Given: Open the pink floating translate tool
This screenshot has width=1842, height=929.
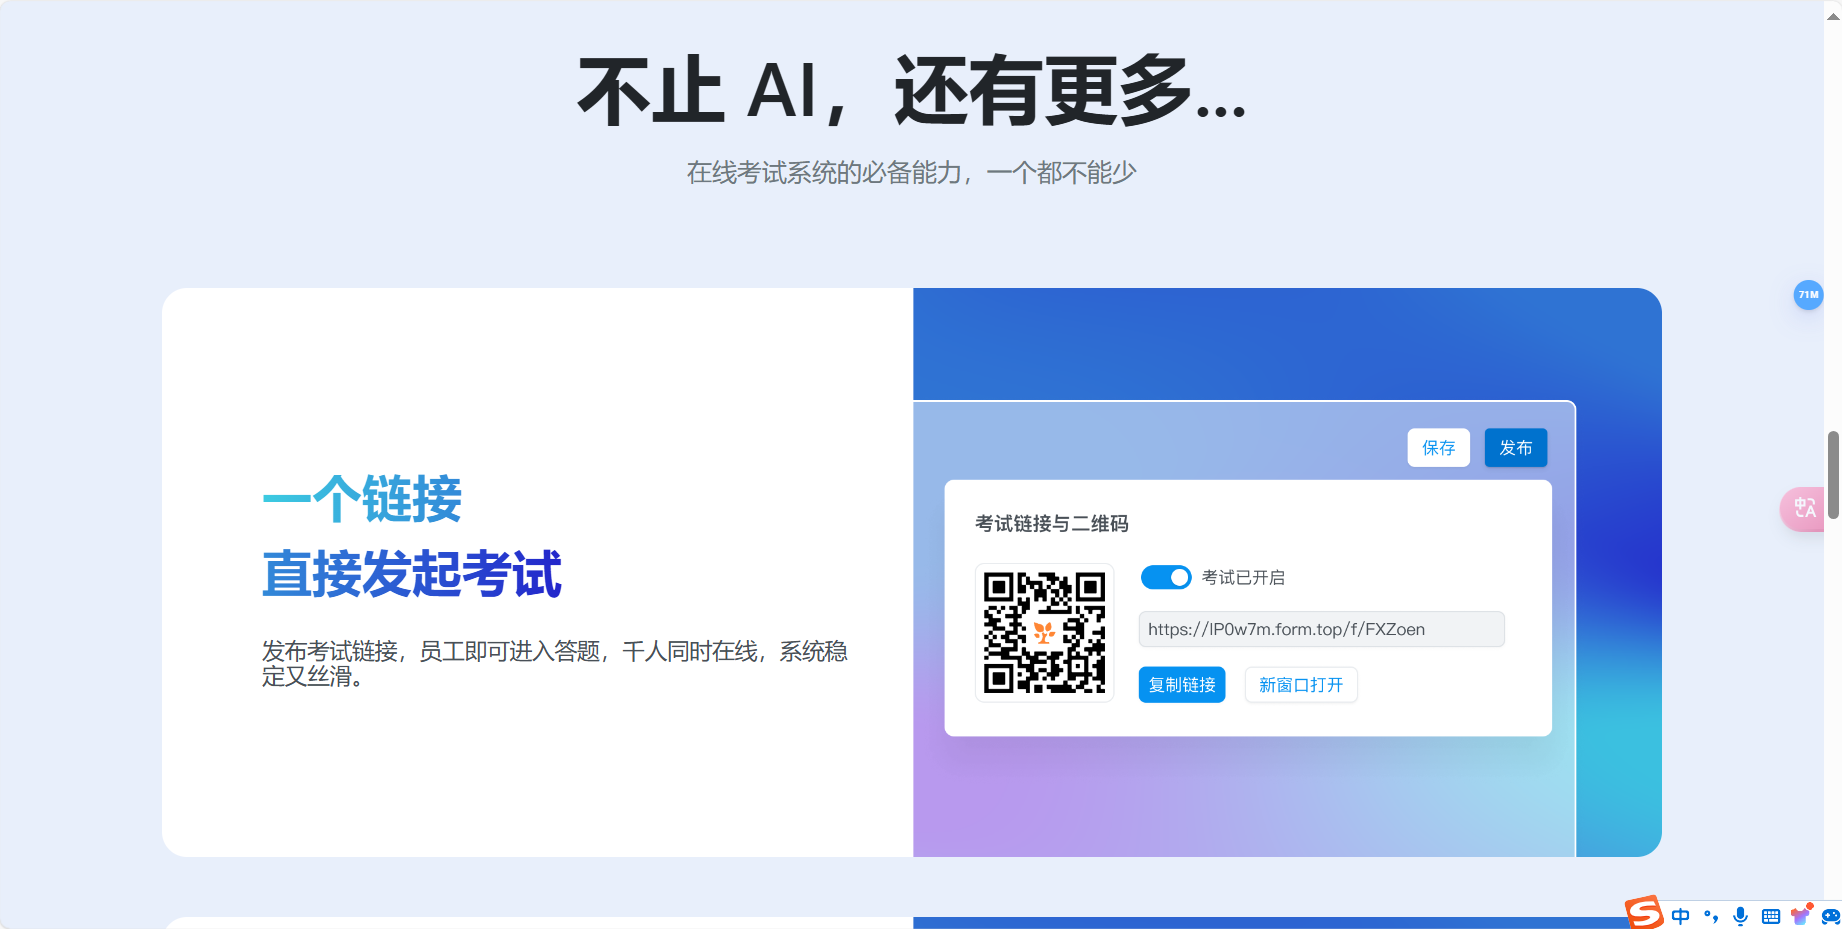Looking at the screenshot, I should 1805,508.
